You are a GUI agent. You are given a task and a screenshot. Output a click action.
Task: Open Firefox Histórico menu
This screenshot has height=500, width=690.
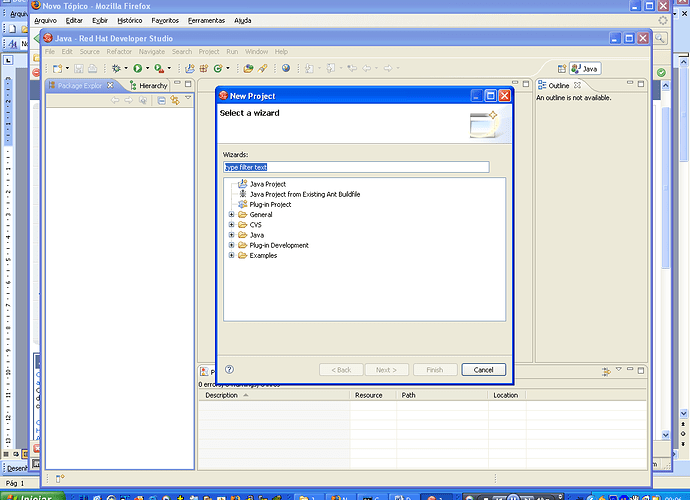click(130, 21)
